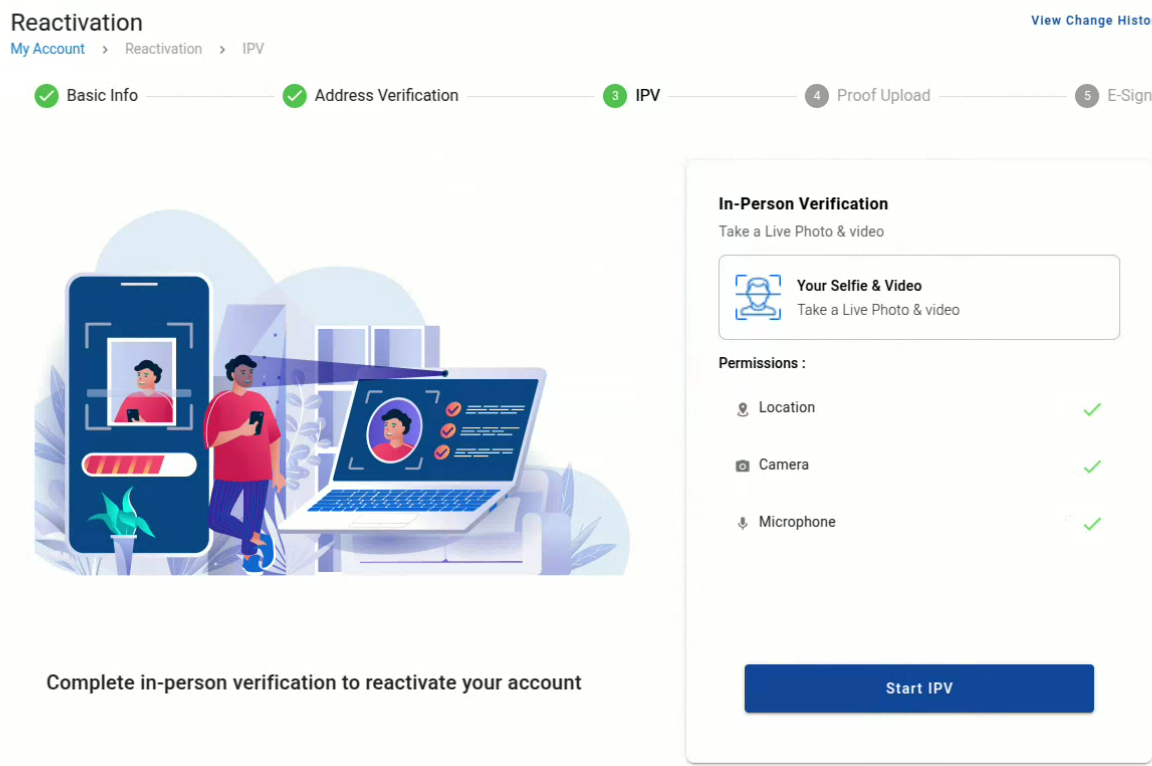Image resolution: width=1152 pixels, height=766 pixels.
Task: Click the step 5 E-Sign circle
Action: coord(1086,96)
